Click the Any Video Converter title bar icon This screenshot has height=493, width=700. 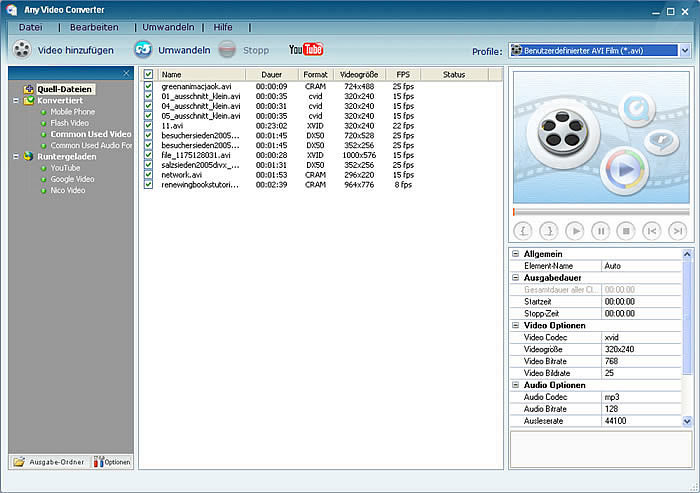pyautogui.click(x=12, y=10)
